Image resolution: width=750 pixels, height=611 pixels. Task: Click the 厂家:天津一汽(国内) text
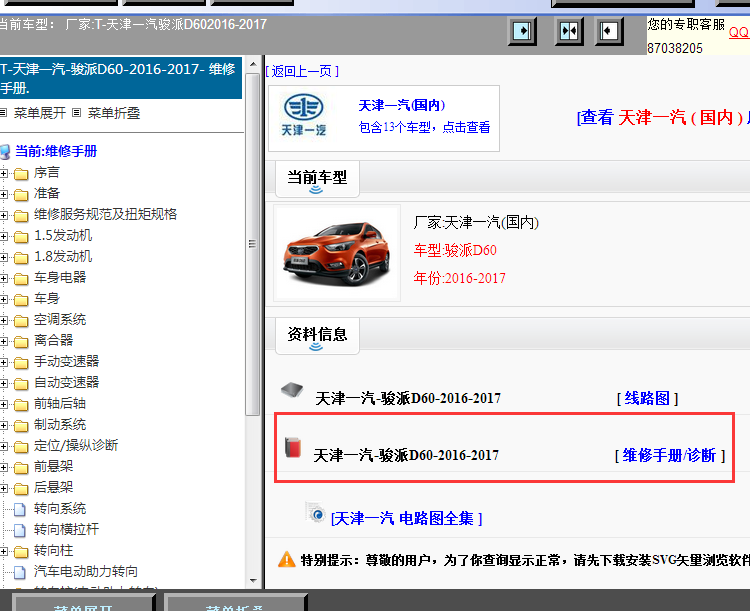pos(476,222)
